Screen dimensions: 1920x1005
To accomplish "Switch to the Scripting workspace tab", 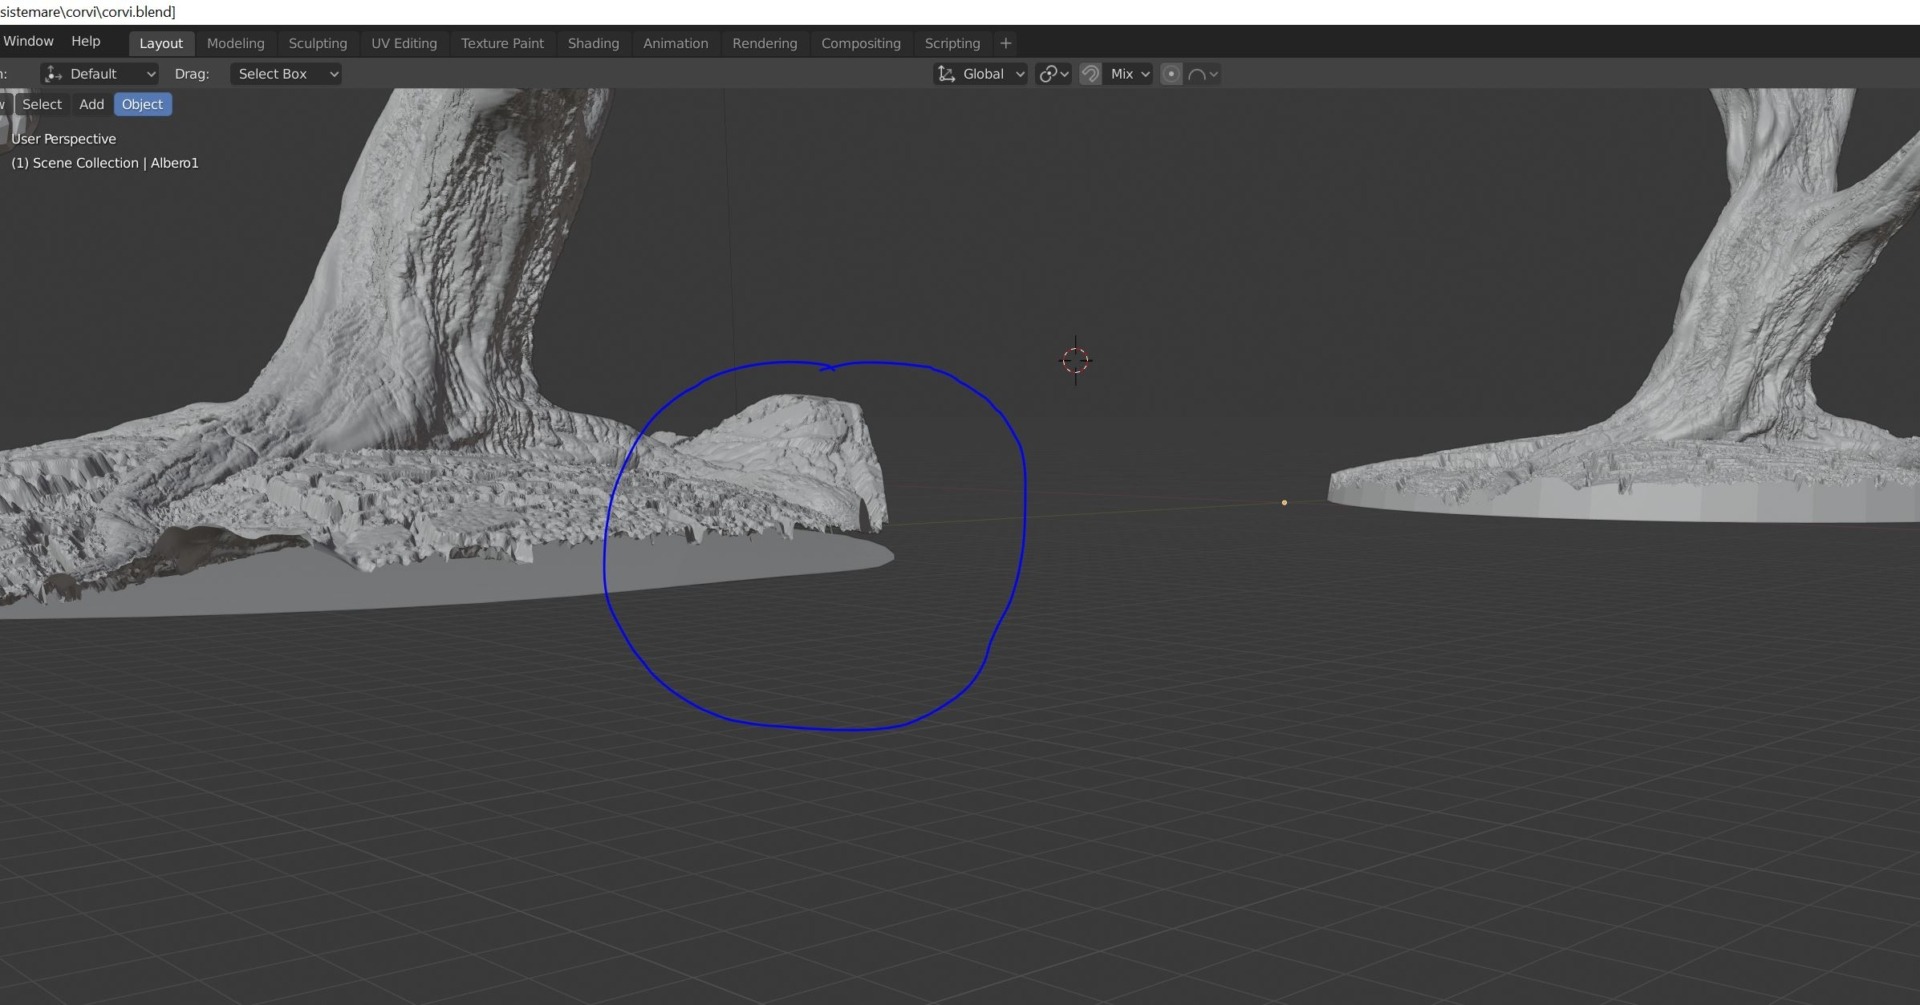I will click(952, 44).
